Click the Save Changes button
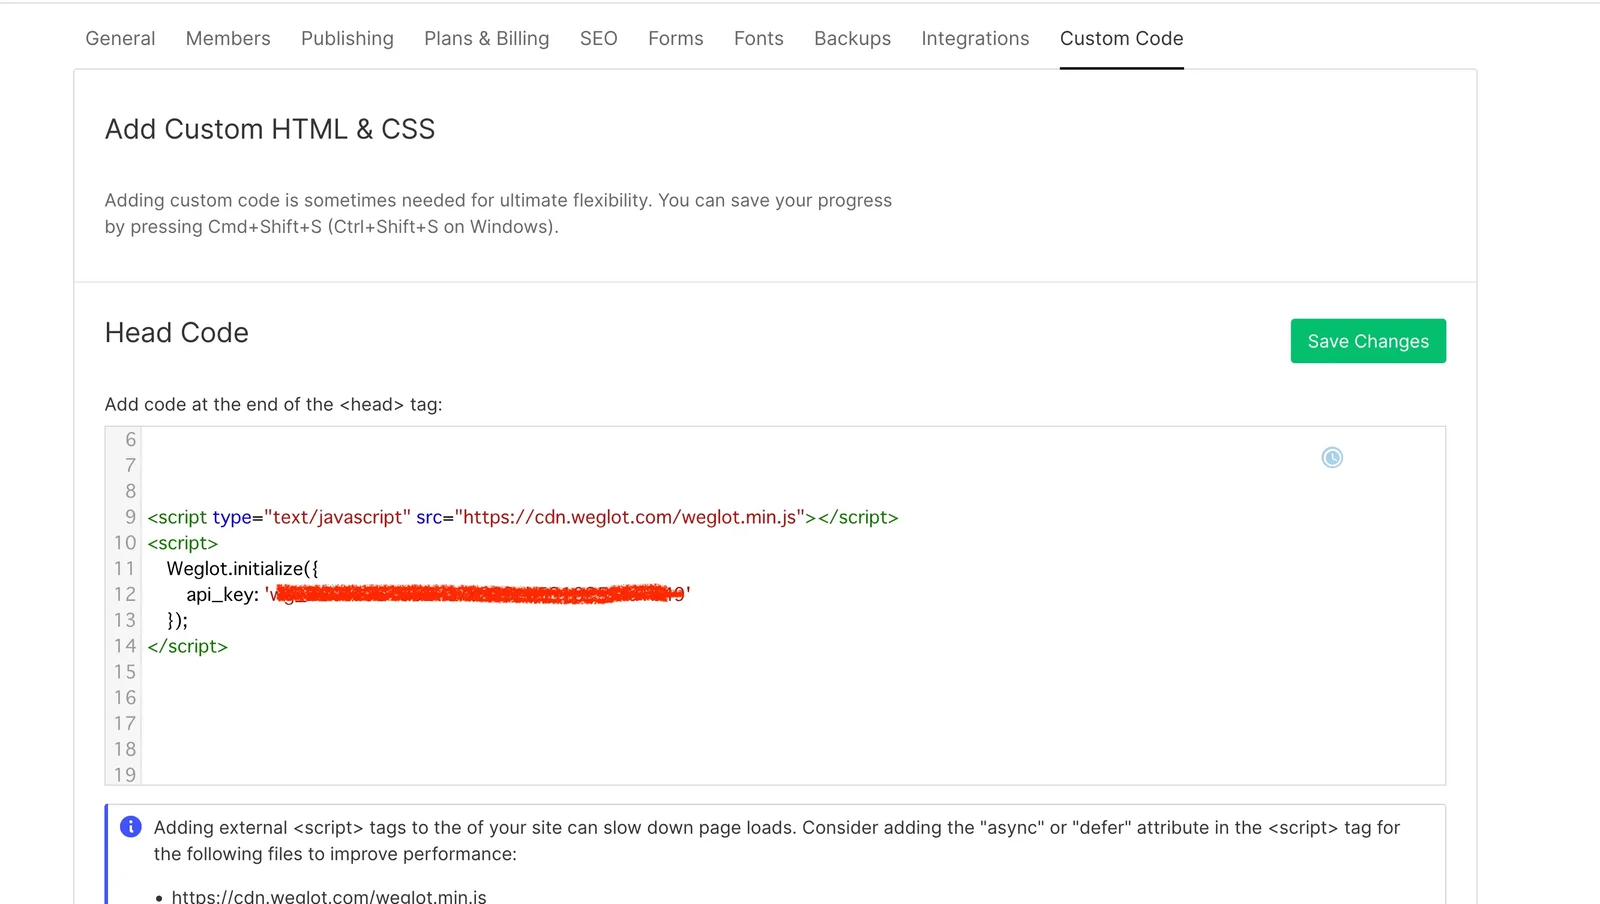The width and height of the screenshot is (1600, 904). [1368, 341]
